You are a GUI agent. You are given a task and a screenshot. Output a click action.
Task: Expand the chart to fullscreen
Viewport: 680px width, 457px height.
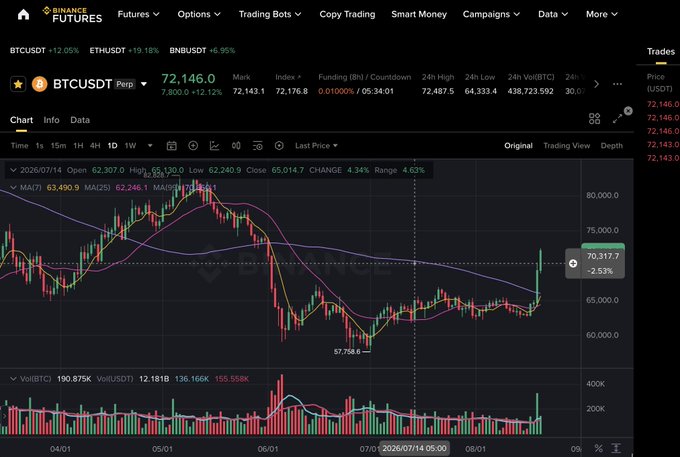click(x=617, y=119)
